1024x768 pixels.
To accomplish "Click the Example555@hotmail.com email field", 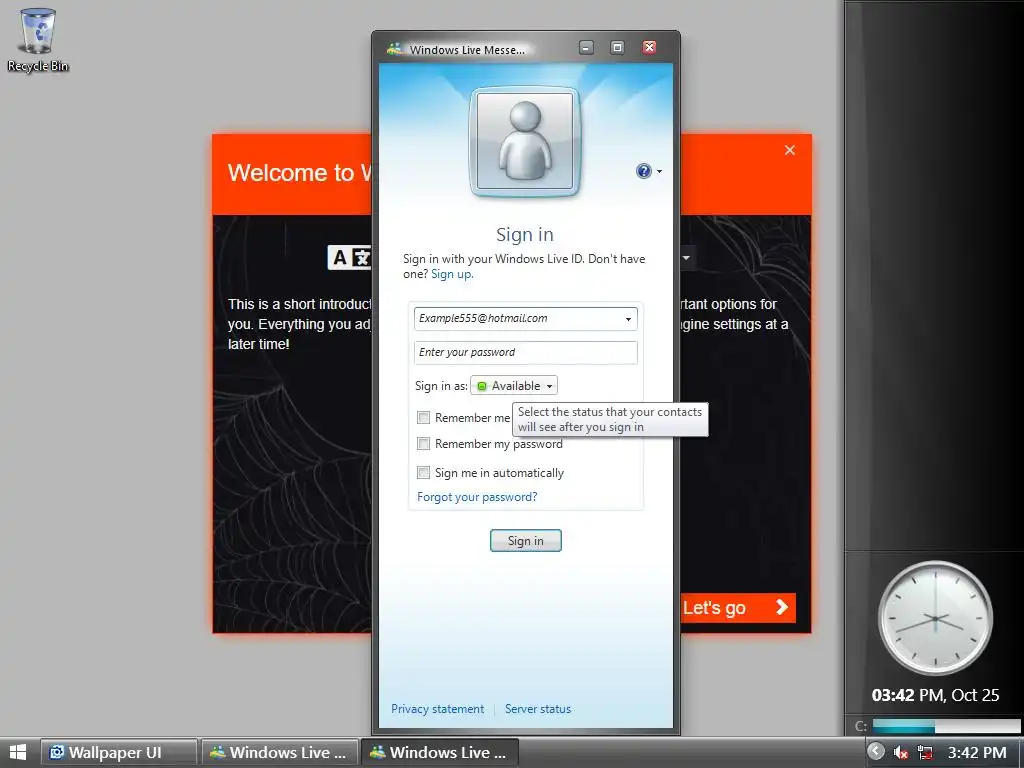I will click(x=526, y=319).
